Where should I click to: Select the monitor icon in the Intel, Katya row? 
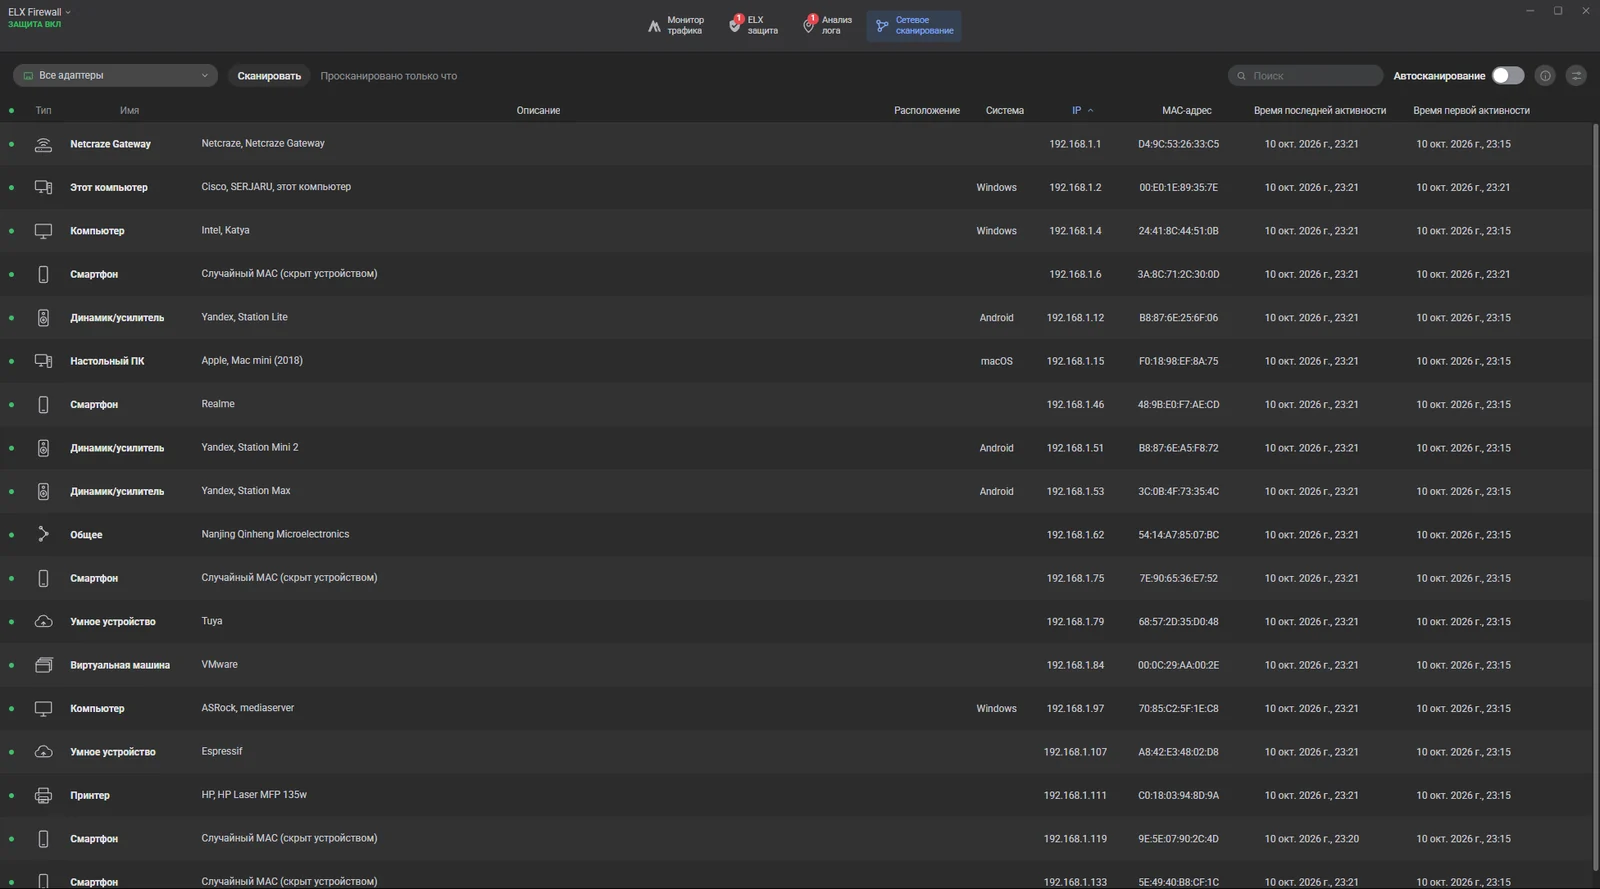pyautogui.click(x=43, y=231)
